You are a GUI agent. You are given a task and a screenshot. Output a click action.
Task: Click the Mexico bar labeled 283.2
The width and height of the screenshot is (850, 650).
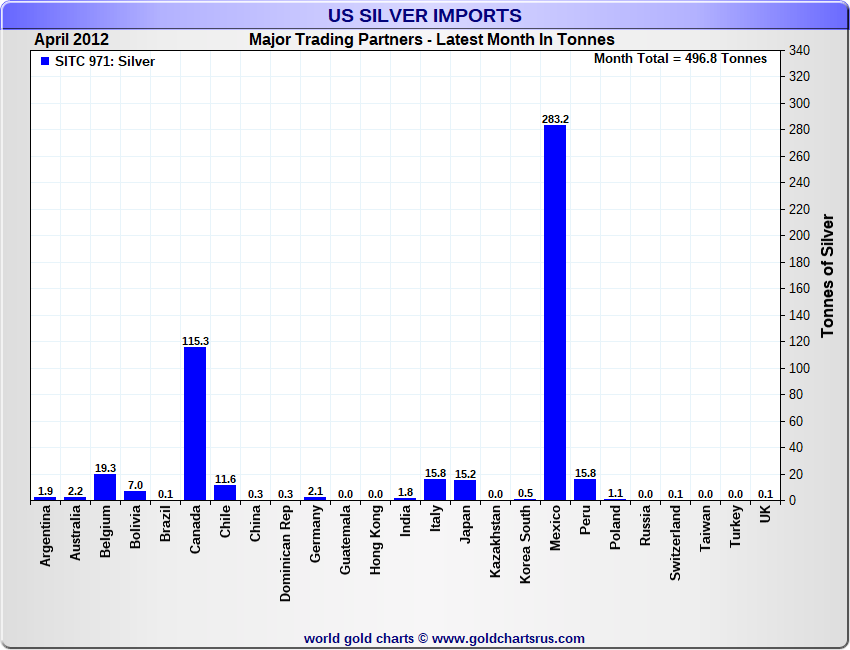554,312
